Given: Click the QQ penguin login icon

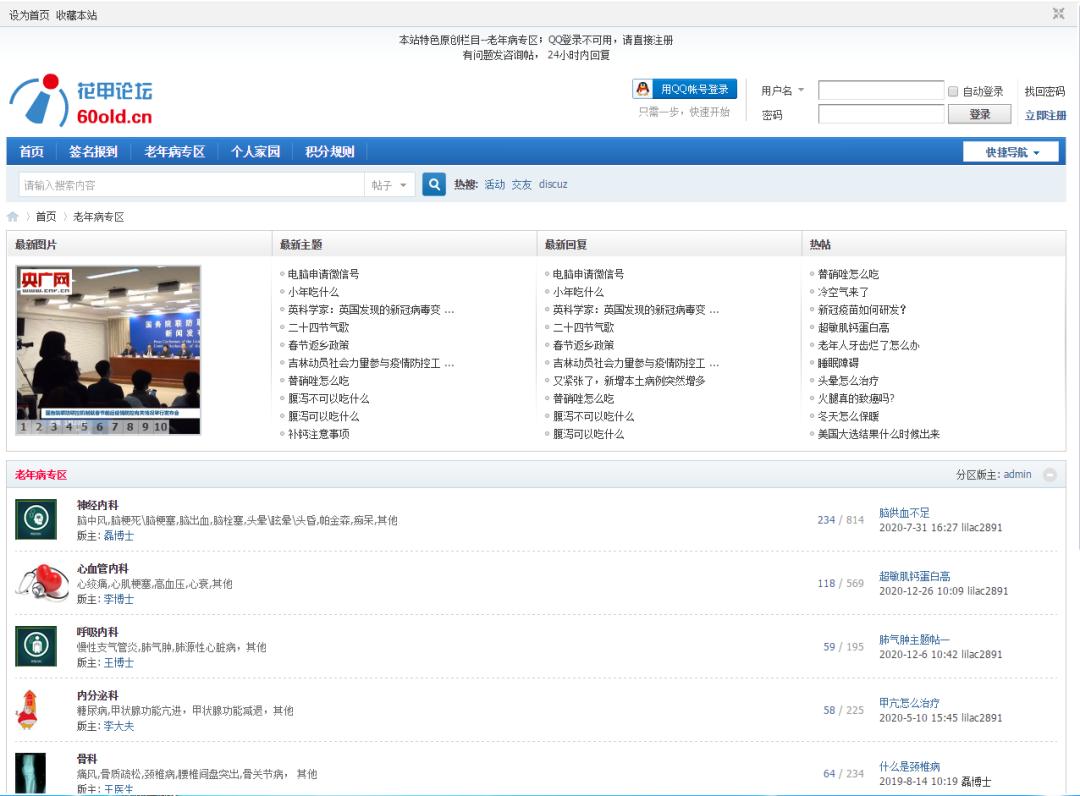Looking at the screenshot, I should click(x=643, y=89).
